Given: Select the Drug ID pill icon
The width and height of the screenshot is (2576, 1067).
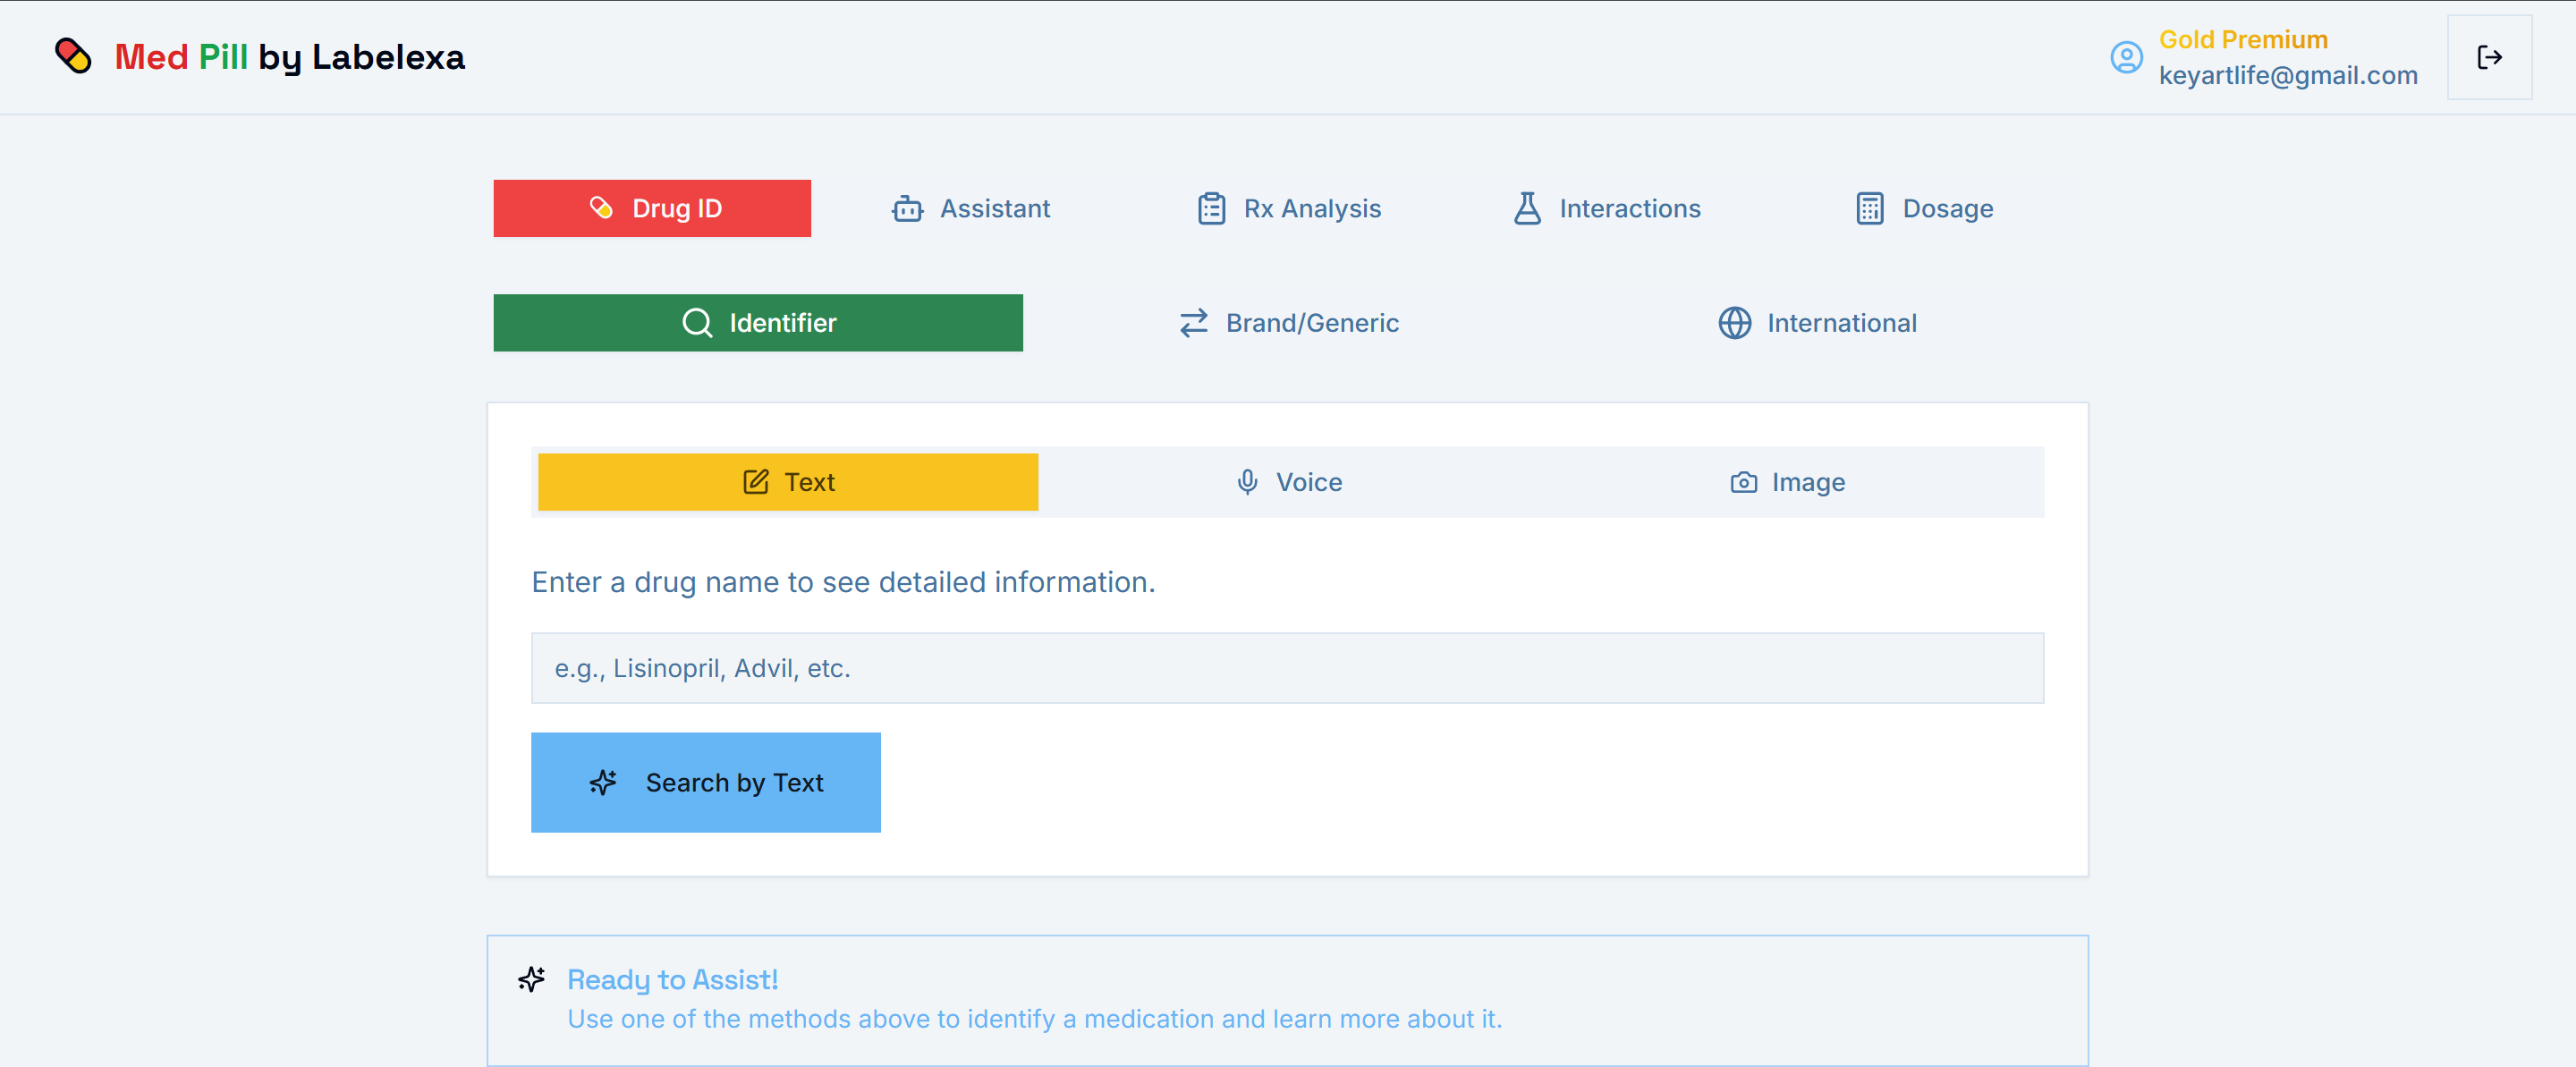Looking at the screenshot, I should pyautogui.click(x=601, y=208).
